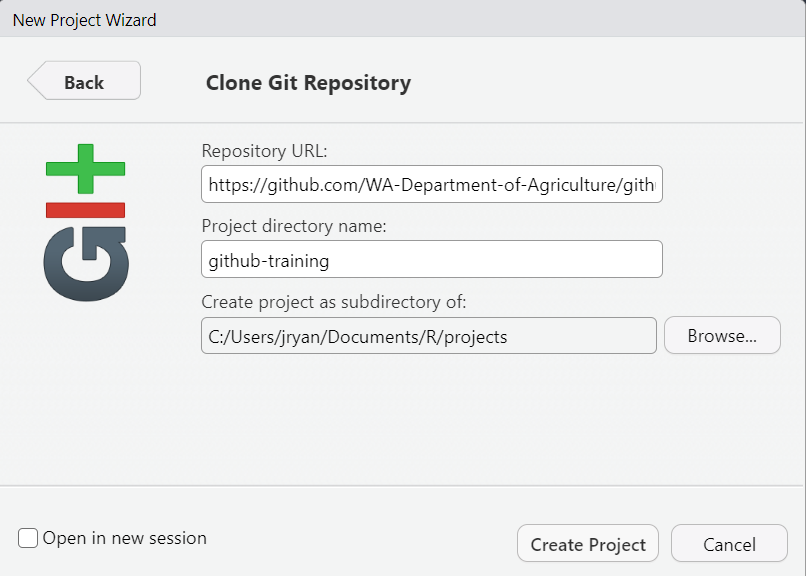Click the Project directory name field

coord(431,260)
